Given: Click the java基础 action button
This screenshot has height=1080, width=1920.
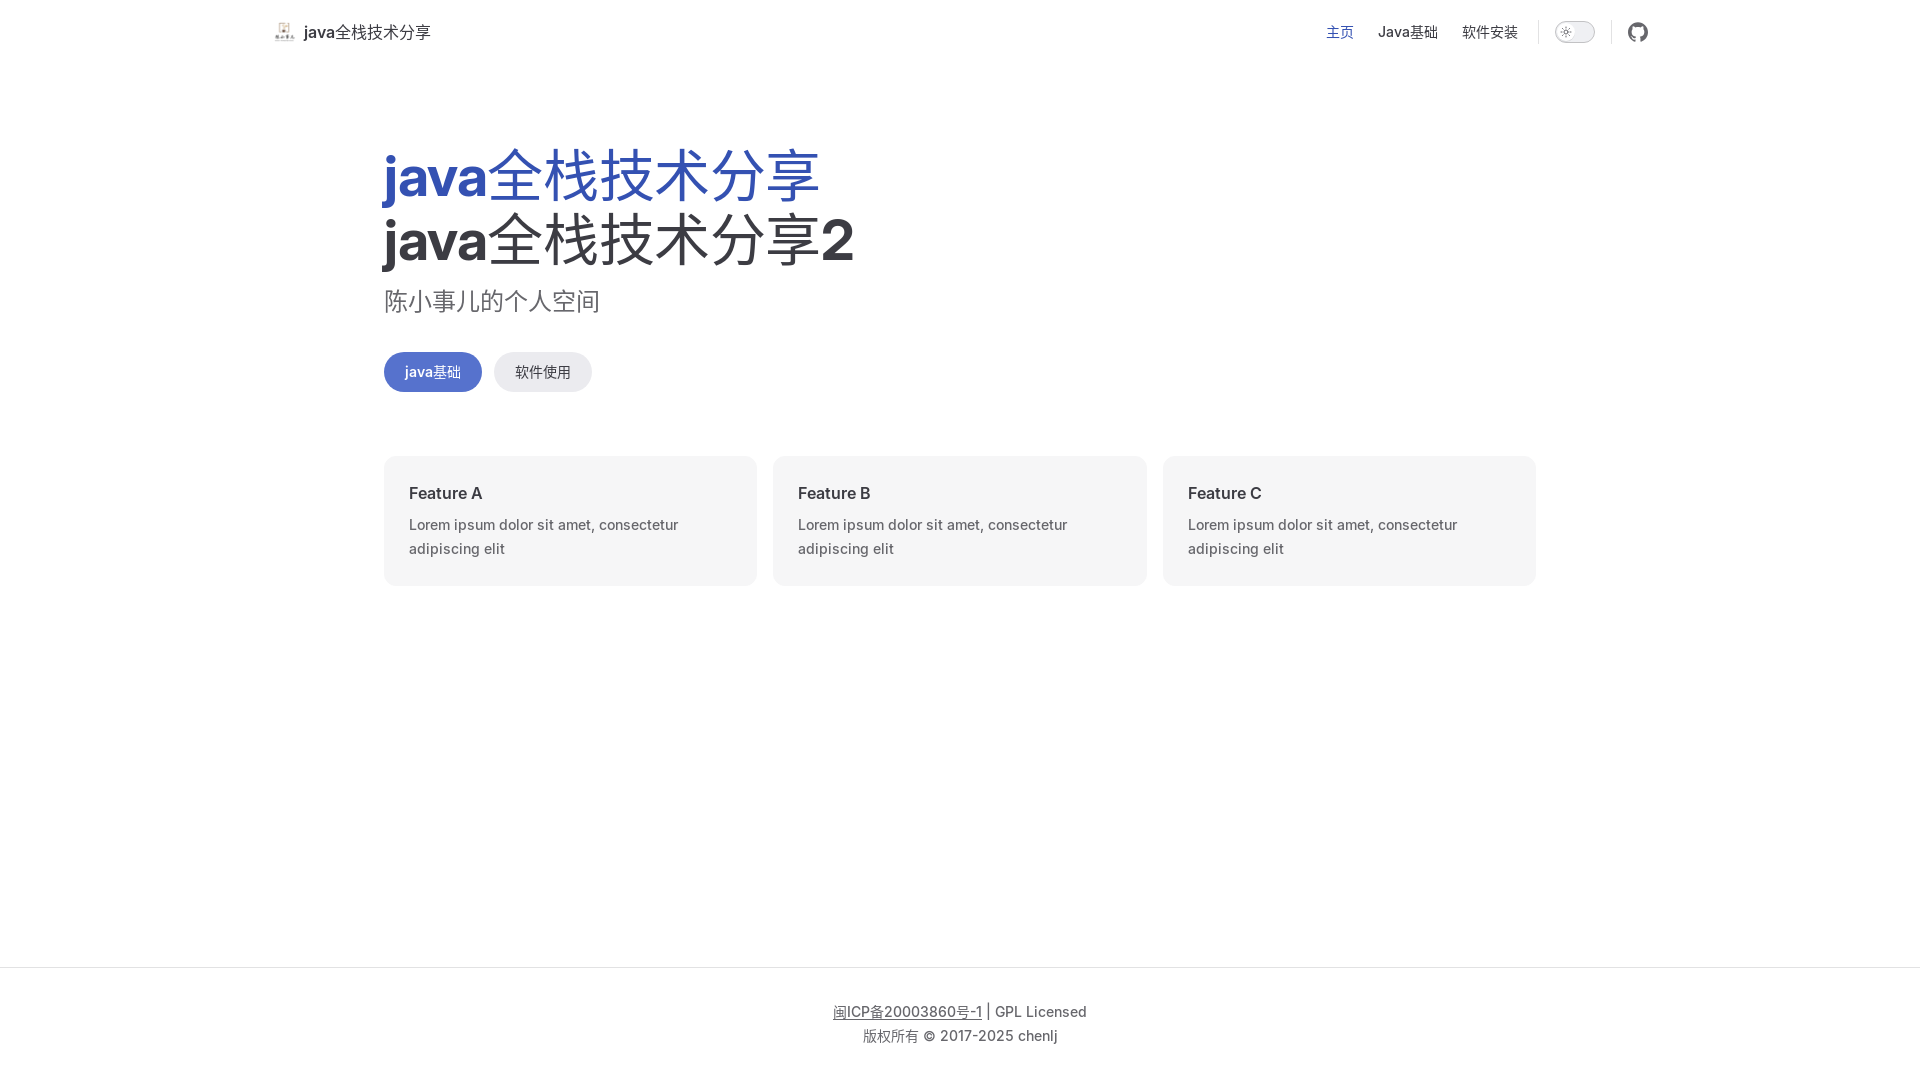Looking at the screenshot, I should [x=432, y=372].
